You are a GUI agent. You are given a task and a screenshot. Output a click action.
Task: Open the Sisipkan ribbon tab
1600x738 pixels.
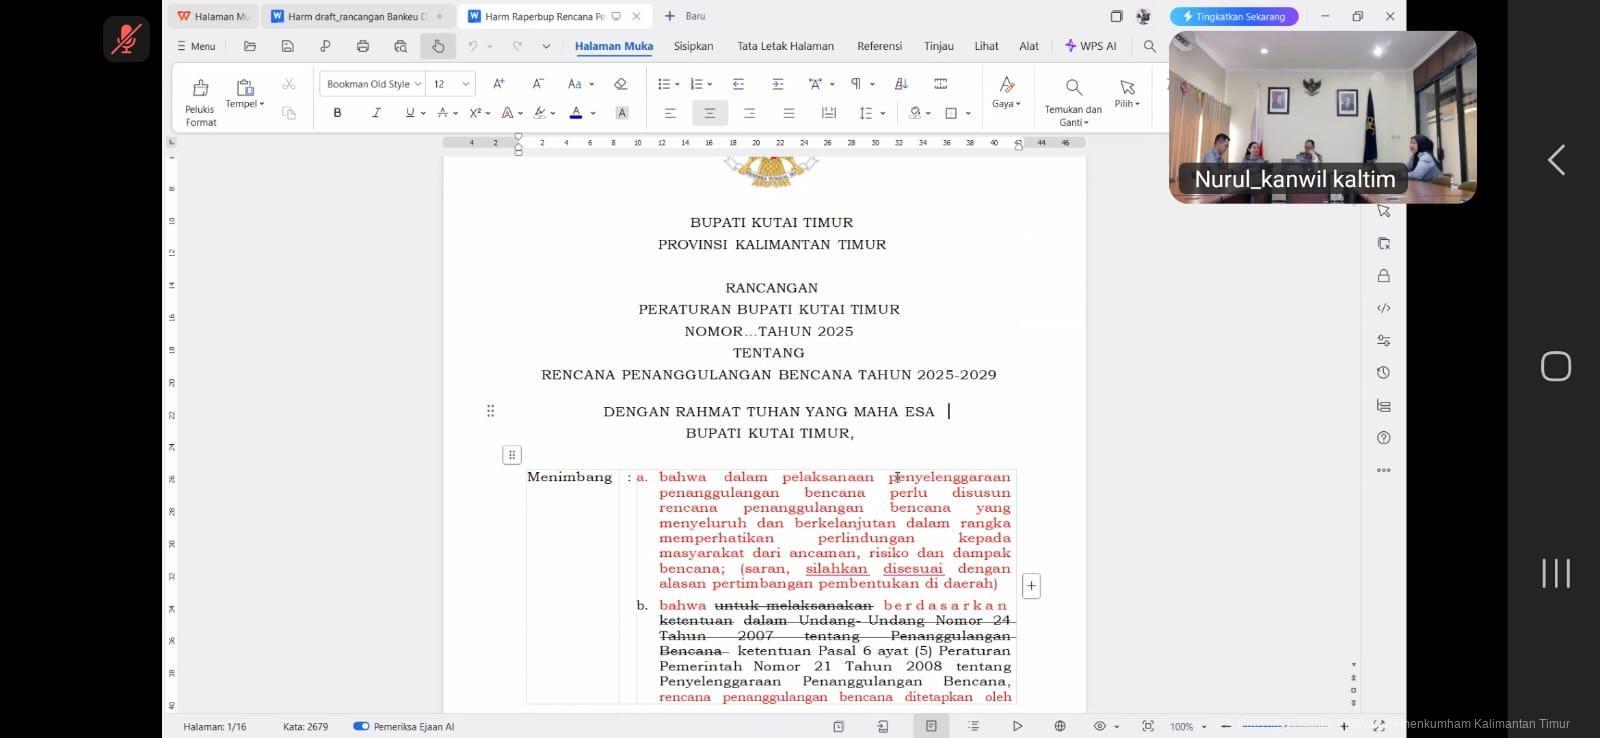click(x=693, y=46)
